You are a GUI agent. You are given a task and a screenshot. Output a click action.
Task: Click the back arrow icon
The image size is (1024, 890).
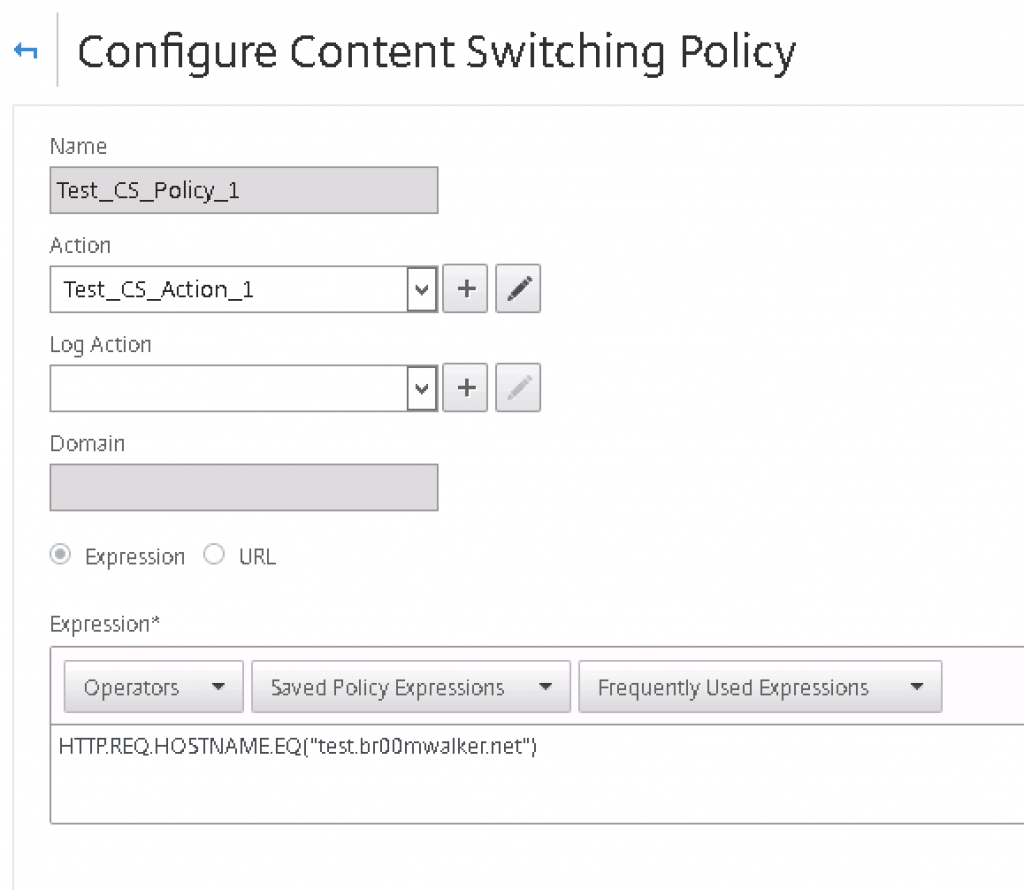tap(26, 50)
